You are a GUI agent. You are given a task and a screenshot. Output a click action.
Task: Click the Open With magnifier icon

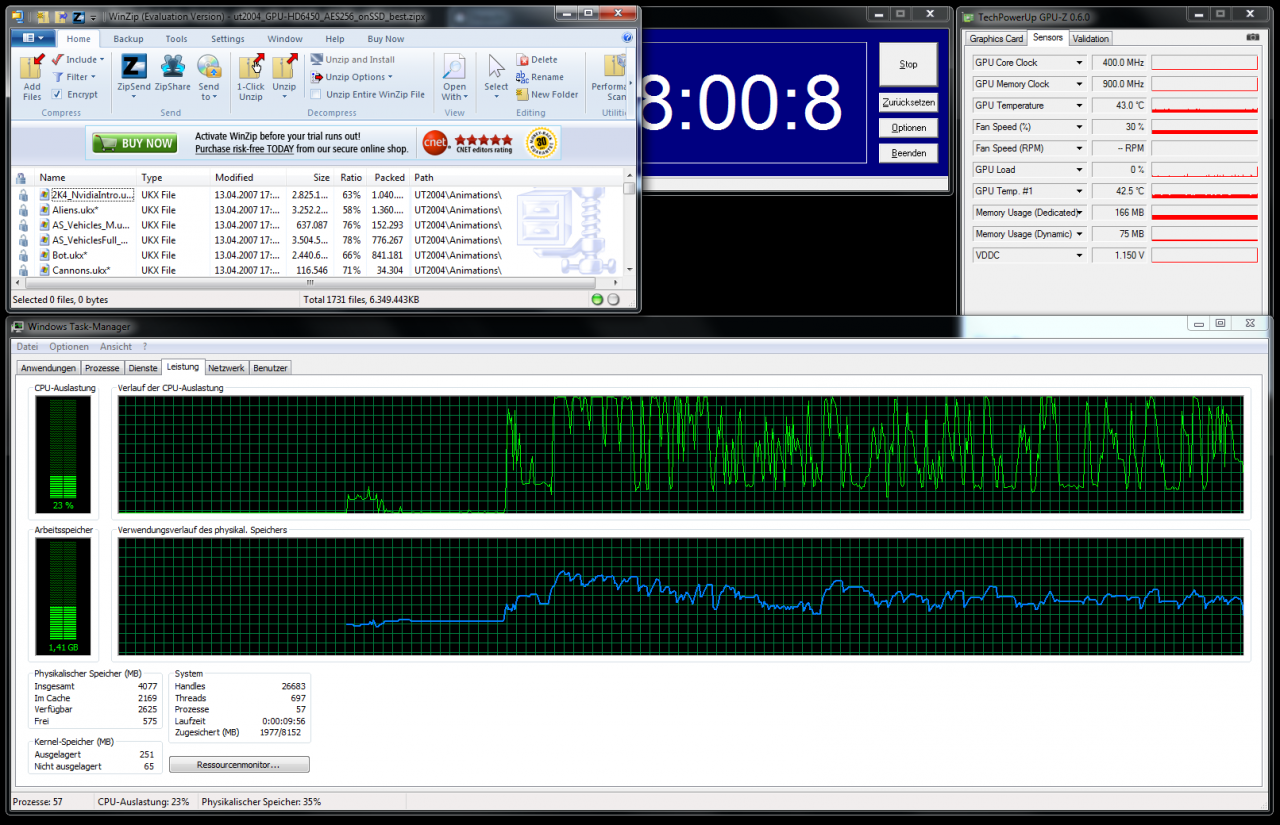click(x=454, y=67)
